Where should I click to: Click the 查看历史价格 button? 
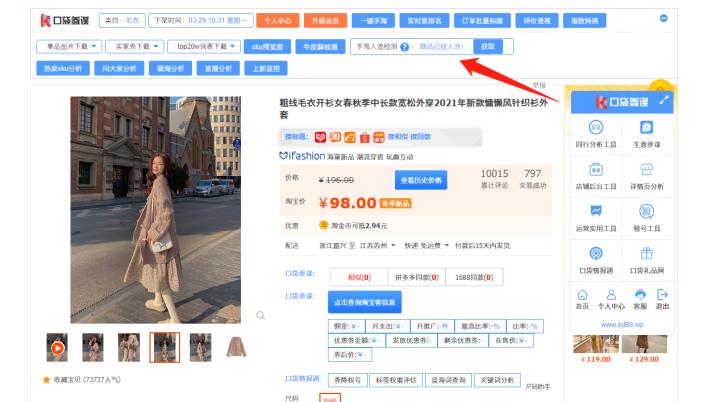[421, 180]
